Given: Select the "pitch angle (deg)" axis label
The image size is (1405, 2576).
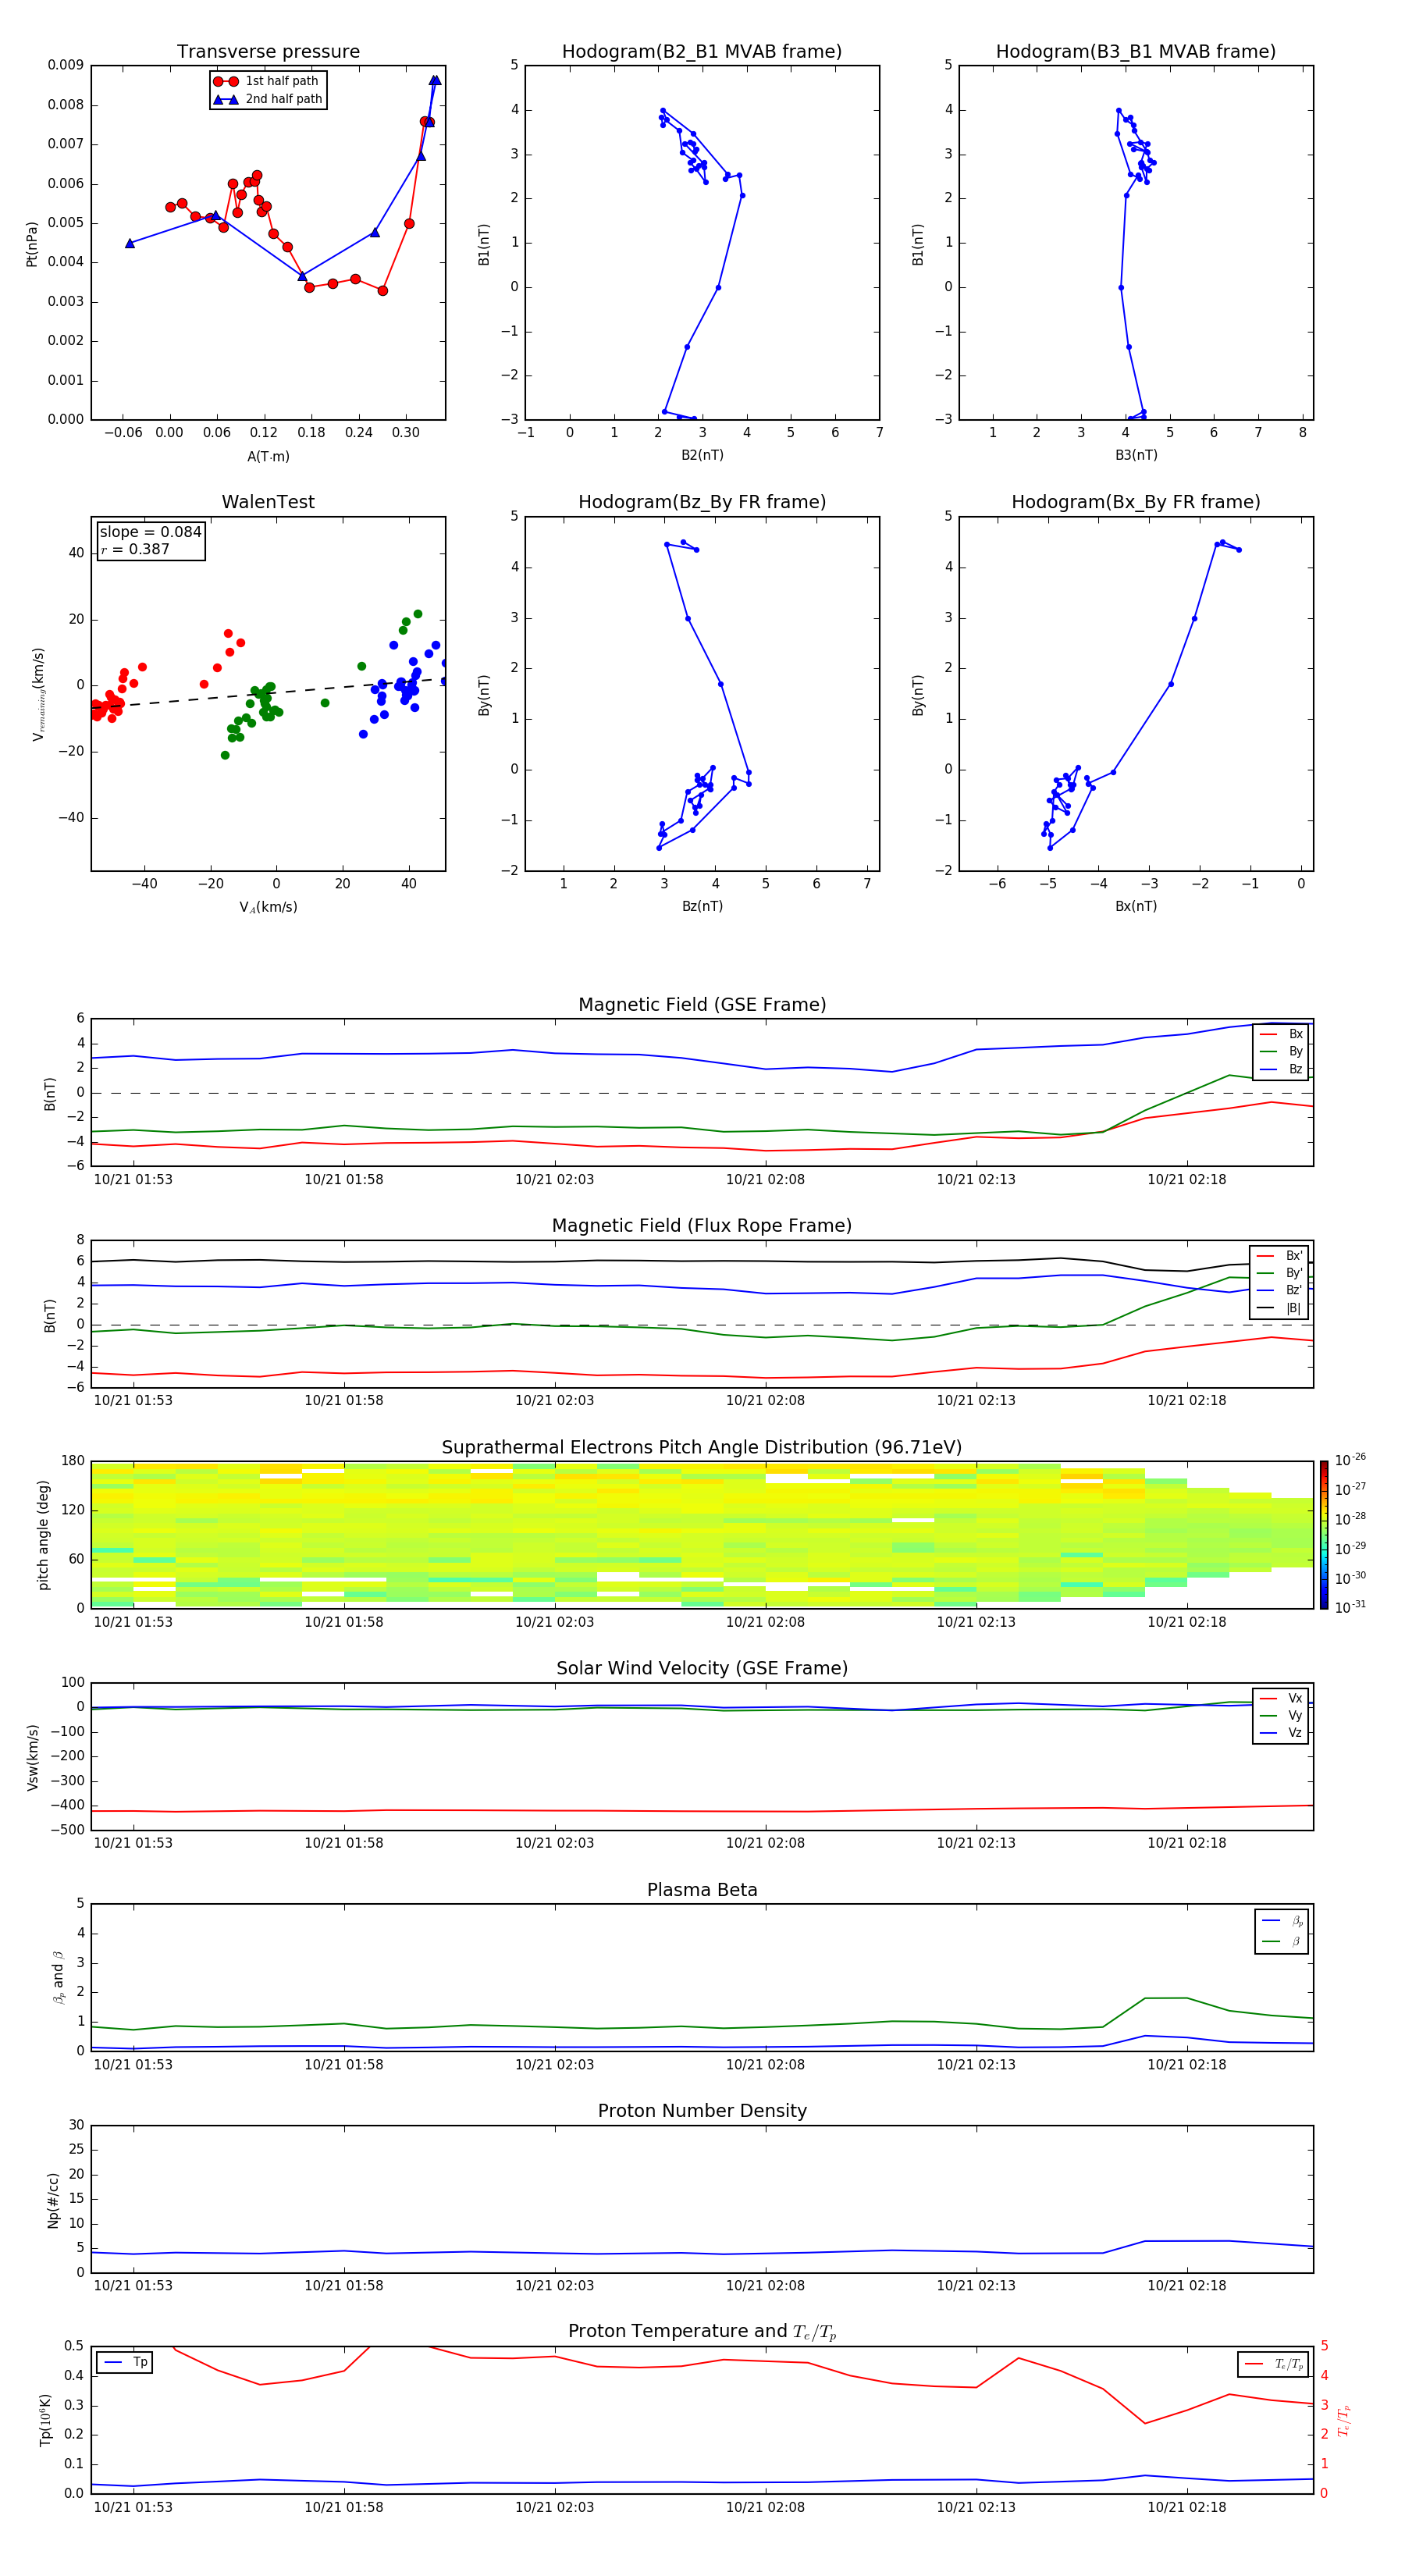Looking at the screenshot, I should [x=43, y=1535].
